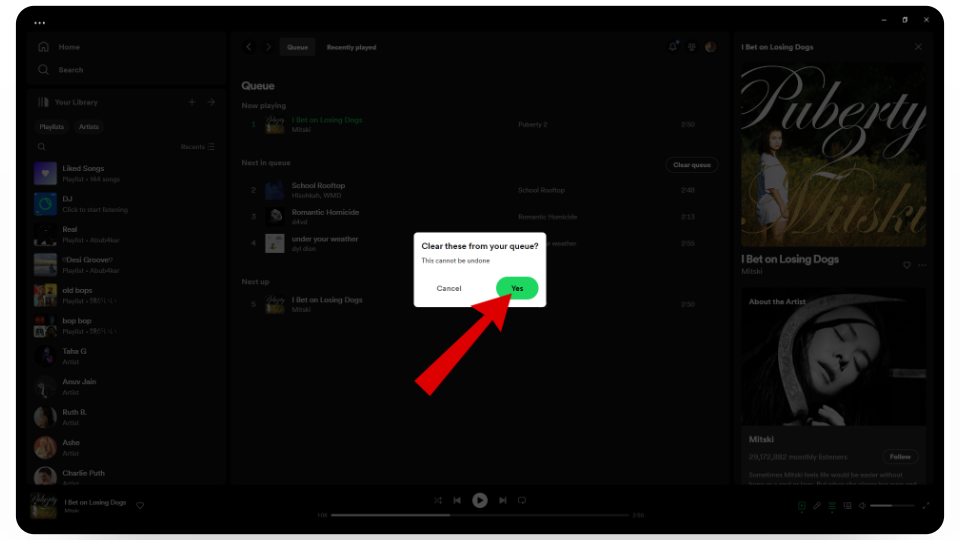Toggle Now Playing view icon
Viewport: 960px width, 540px height.
(x=801, y=506)
